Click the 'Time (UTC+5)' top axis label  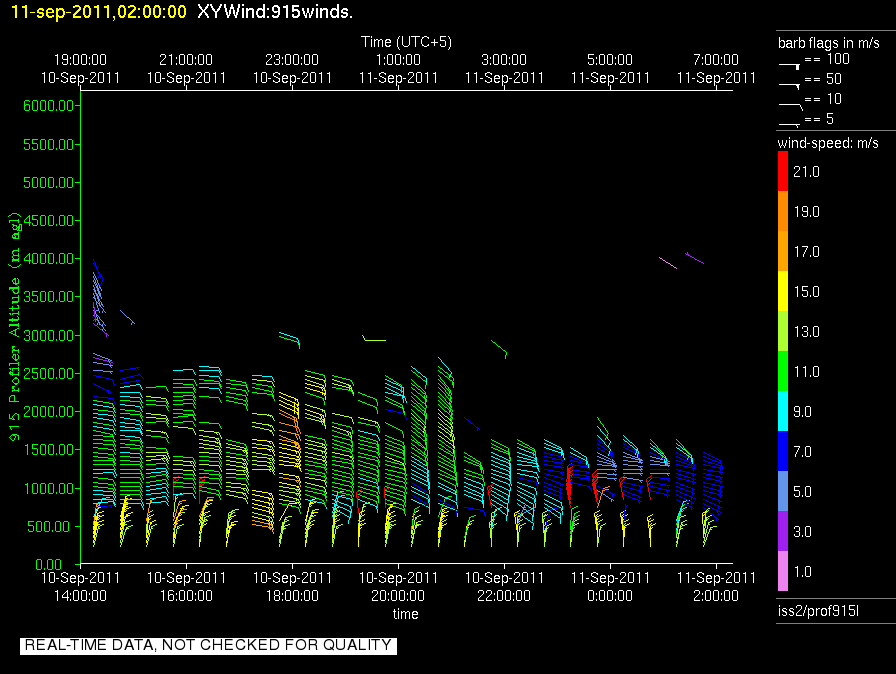click(406, 42)
